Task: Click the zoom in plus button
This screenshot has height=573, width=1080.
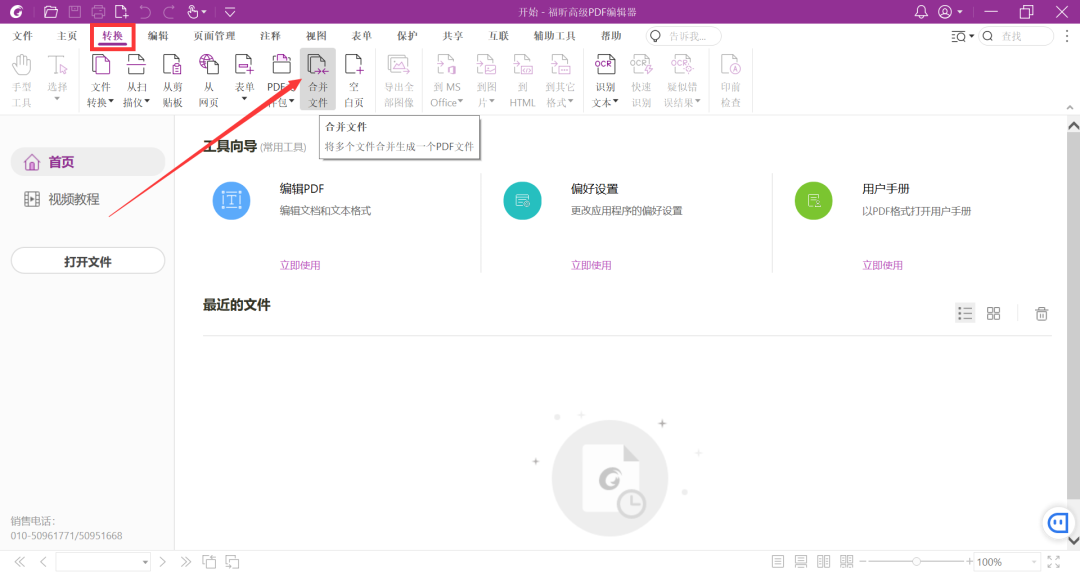Action: tap(970, 562)
